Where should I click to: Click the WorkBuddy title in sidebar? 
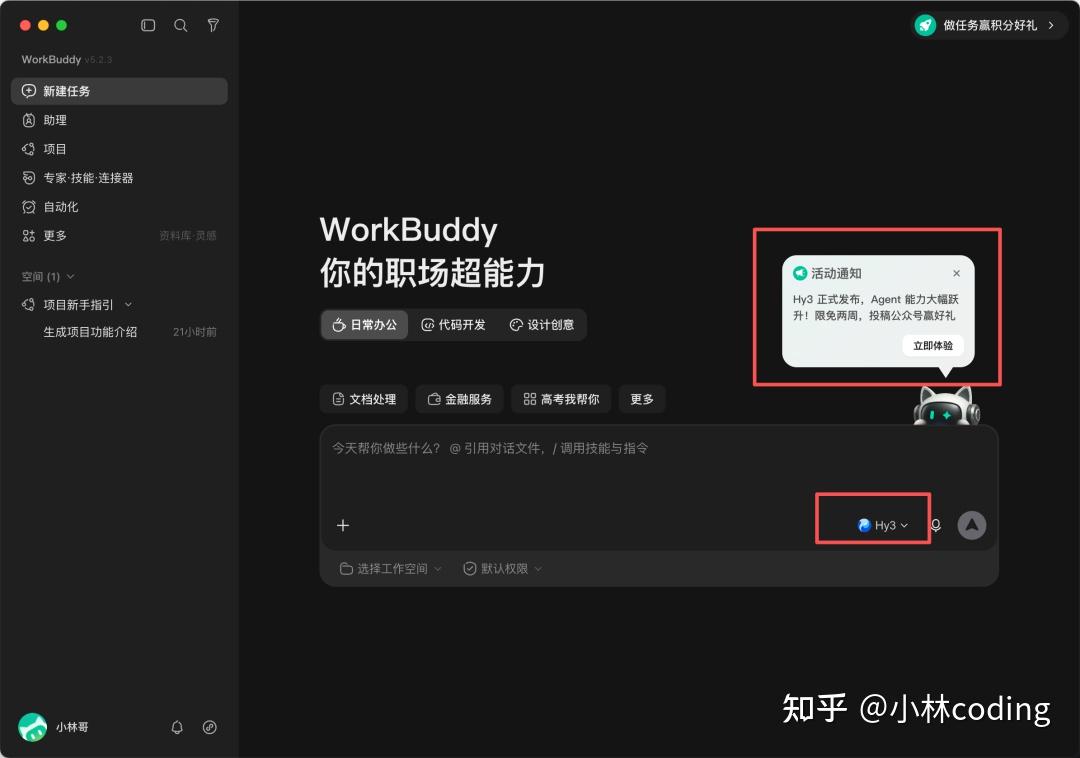[51, 59]
